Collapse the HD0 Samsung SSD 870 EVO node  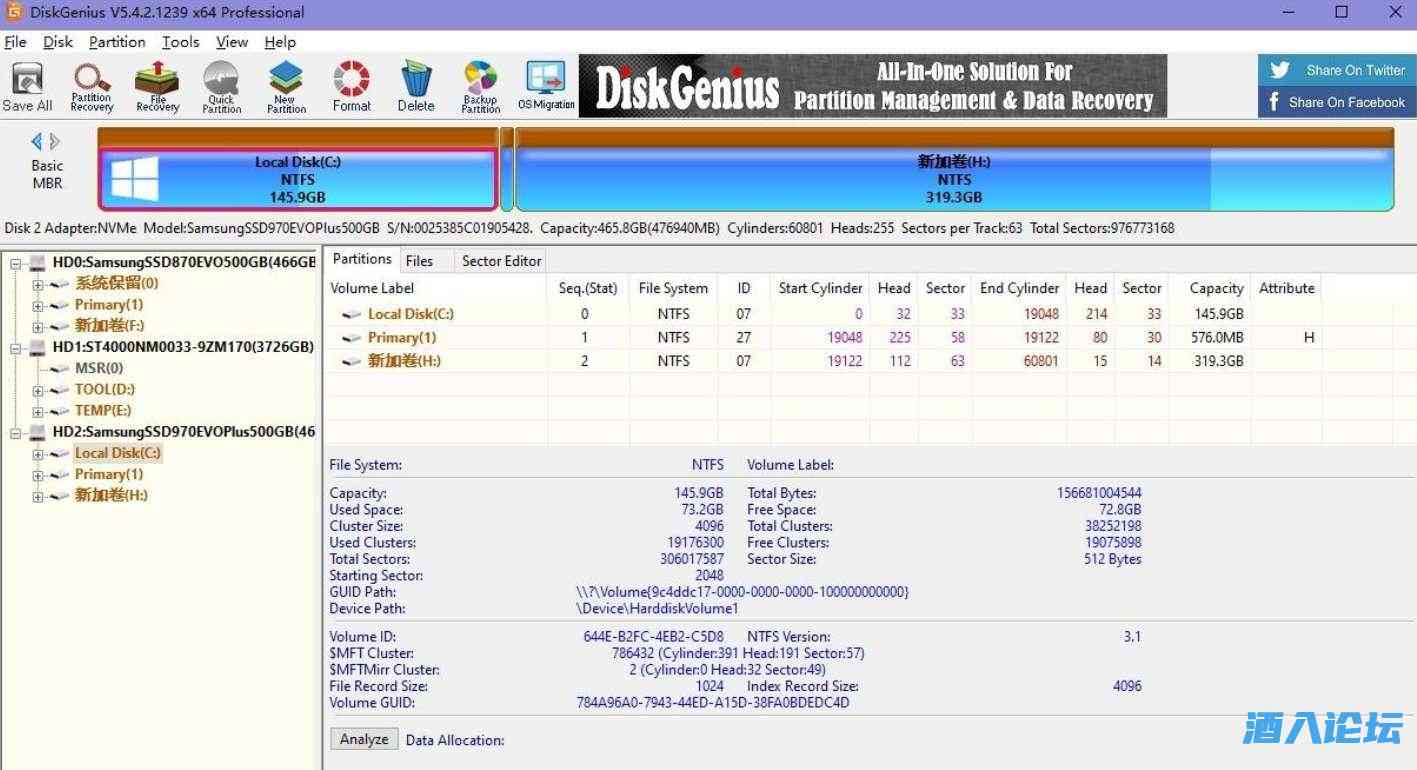pos(16,263)
